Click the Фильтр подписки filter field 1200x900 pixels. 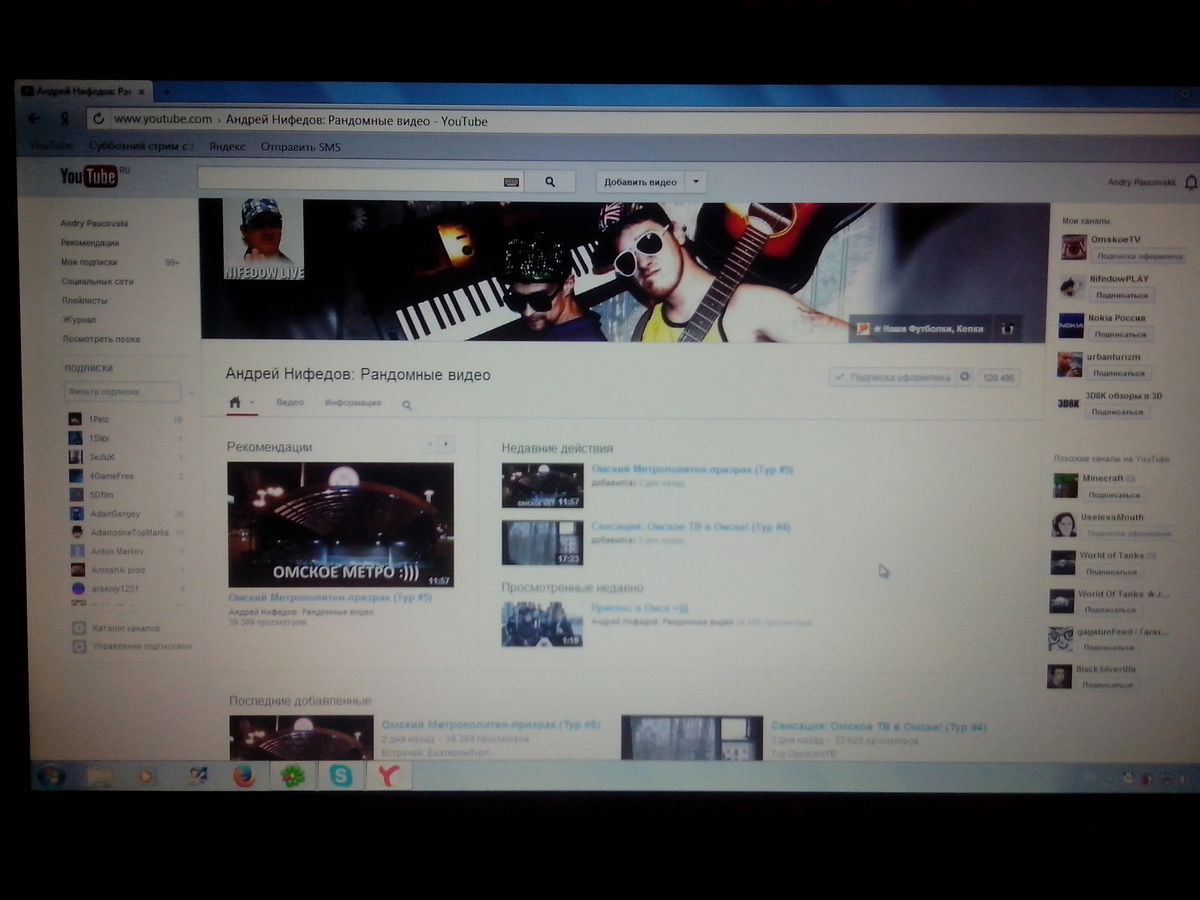pyautogui.click(x=122, y=391)
